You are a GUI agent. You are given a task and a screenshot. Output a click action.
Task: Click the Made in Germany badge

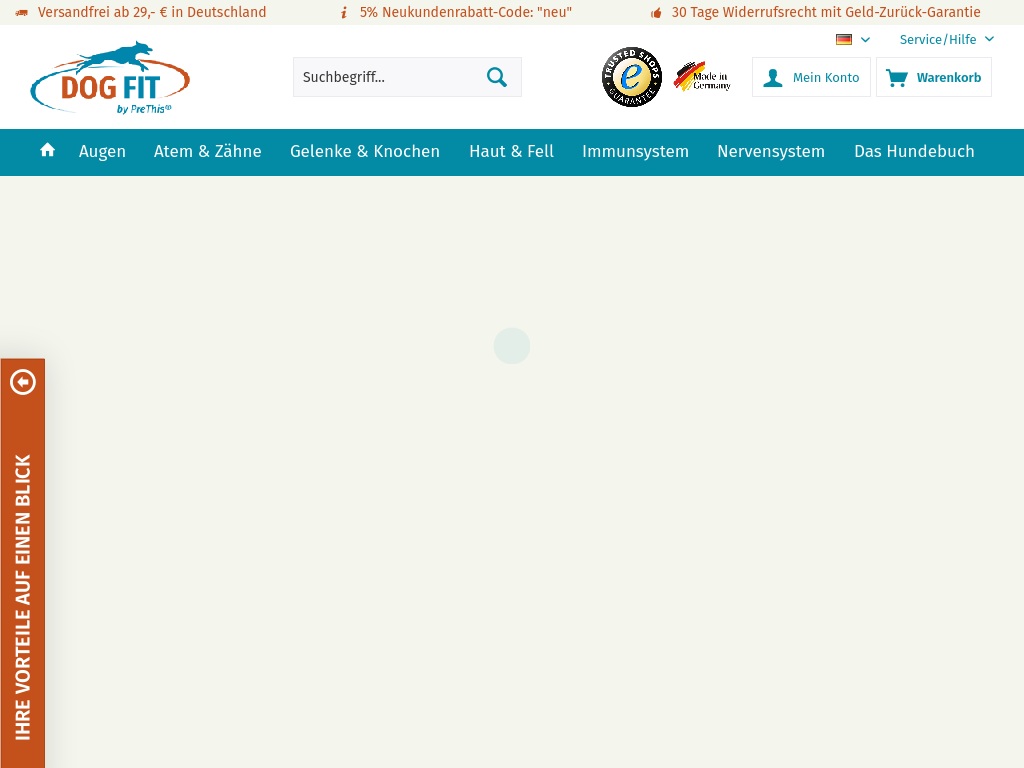pyautogui.click(x=702, y=77)
